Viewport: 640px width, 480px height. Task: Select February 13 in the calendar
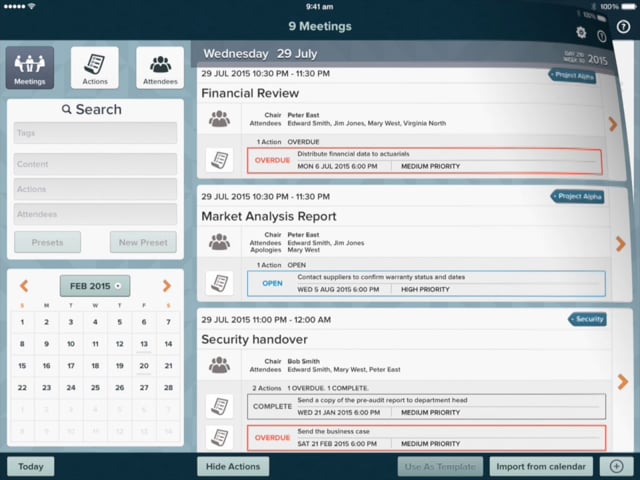(x=144, y=344)
